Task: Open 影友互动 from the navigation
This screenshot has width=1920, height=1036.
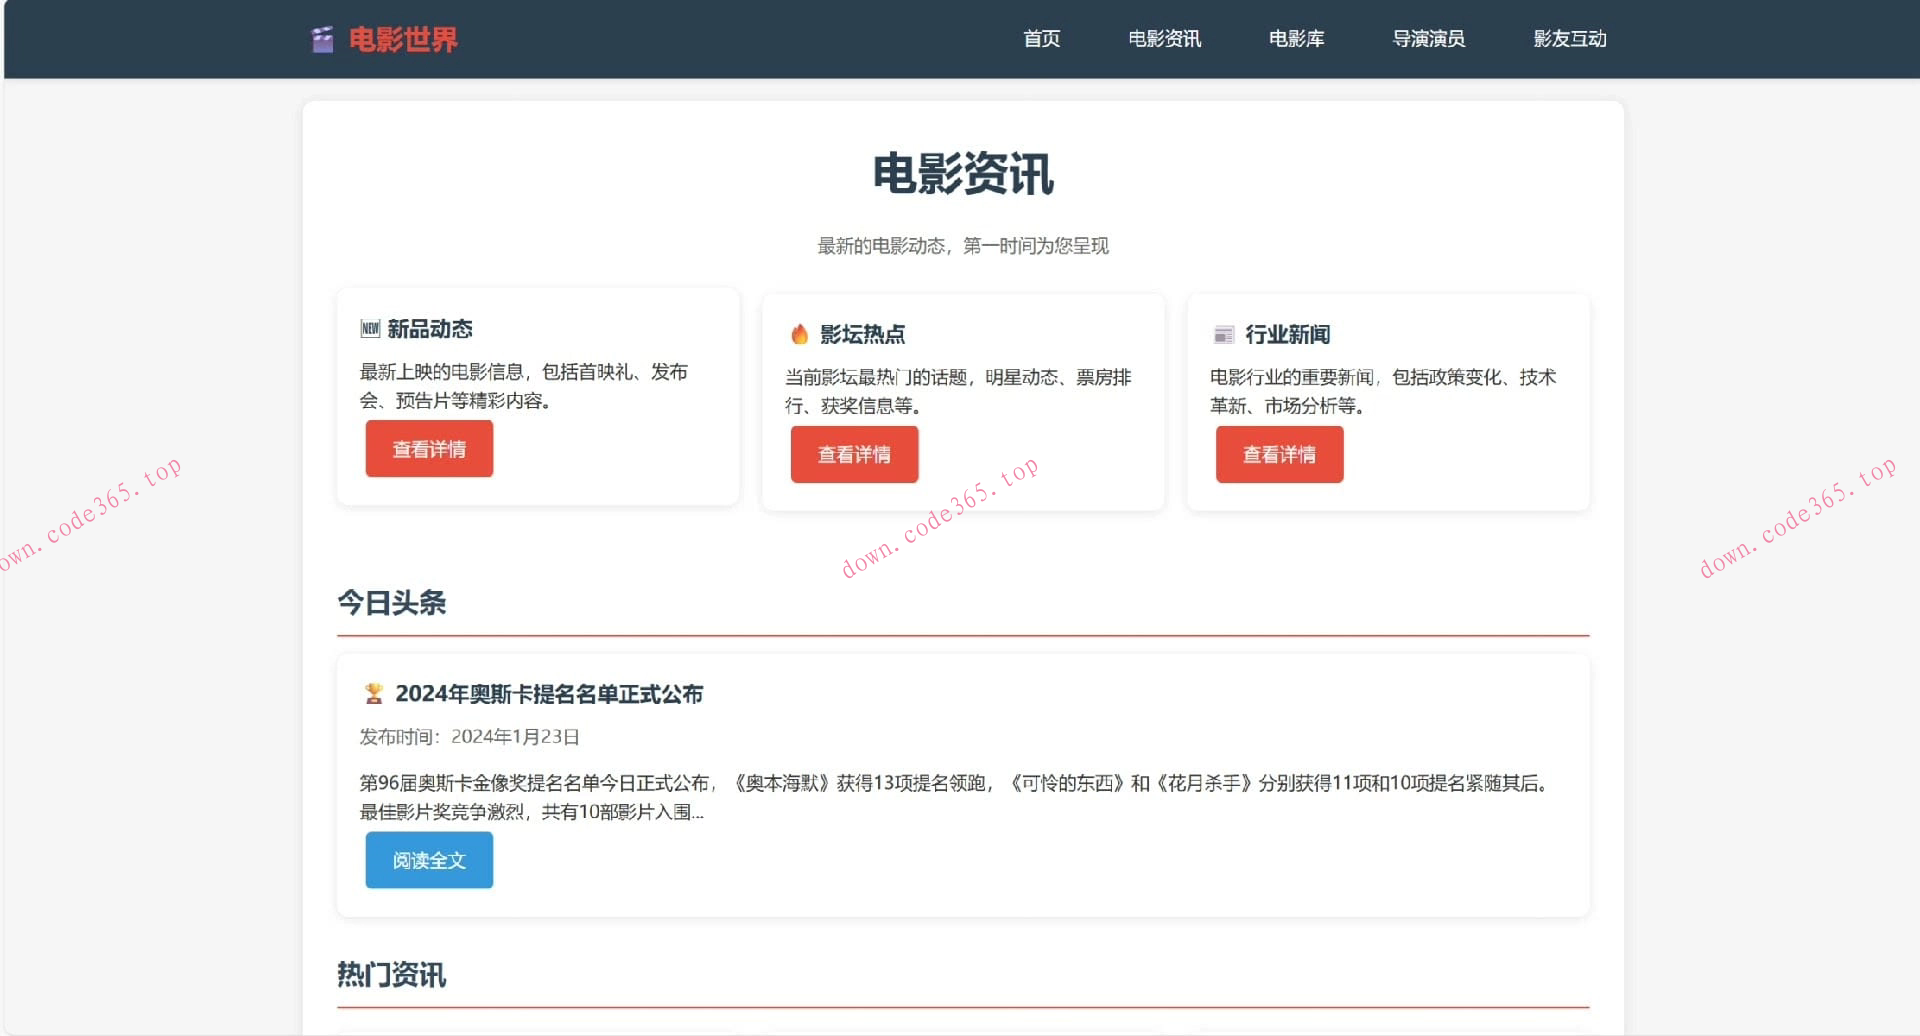Action: point(1568,38)
